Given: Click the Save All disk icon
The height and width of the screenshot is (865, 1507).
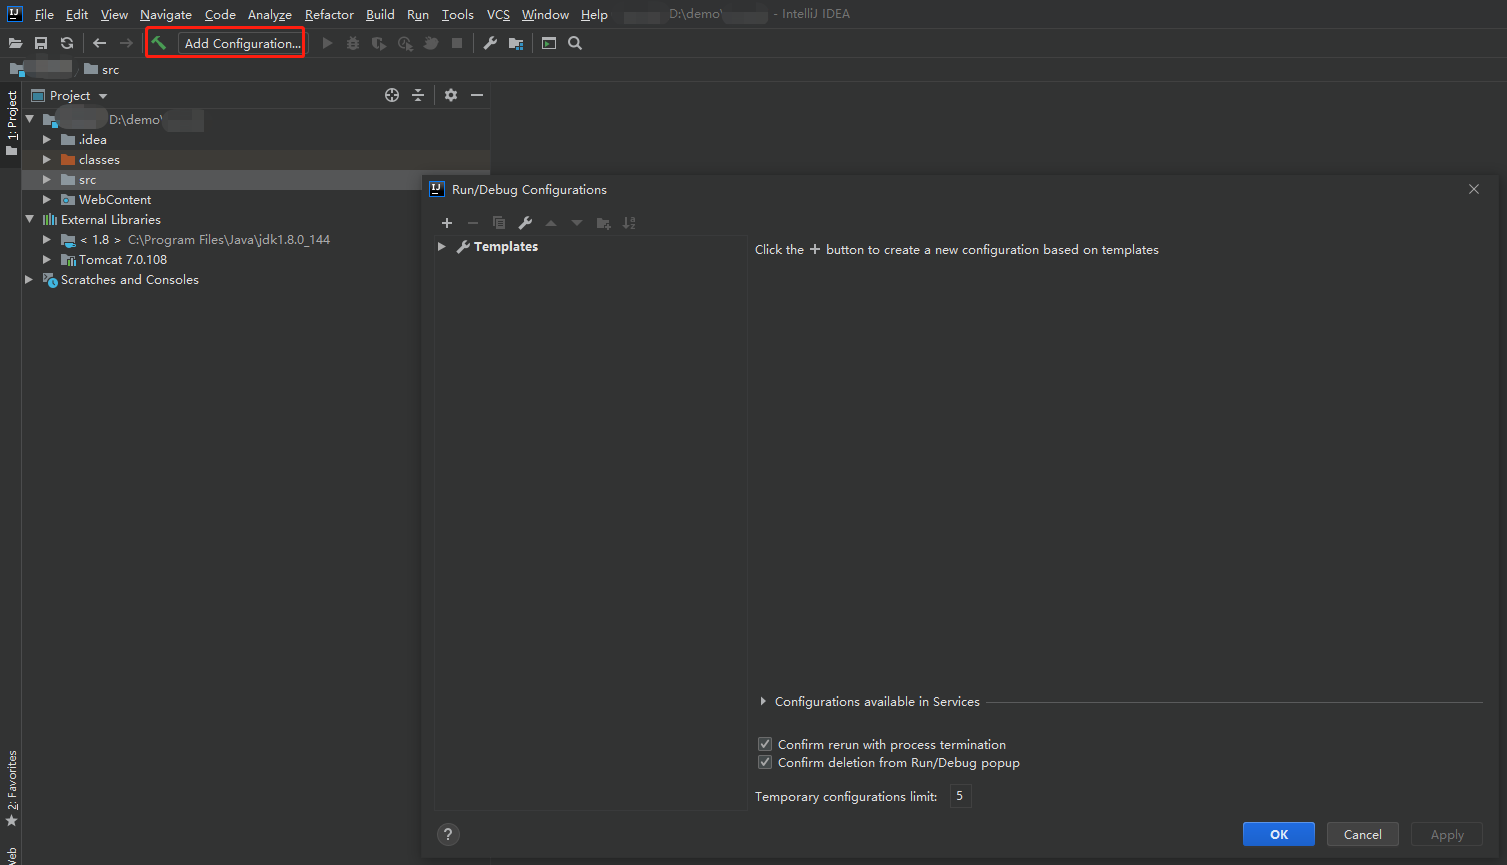Looking at the screenshot, I should coord(41,43).
